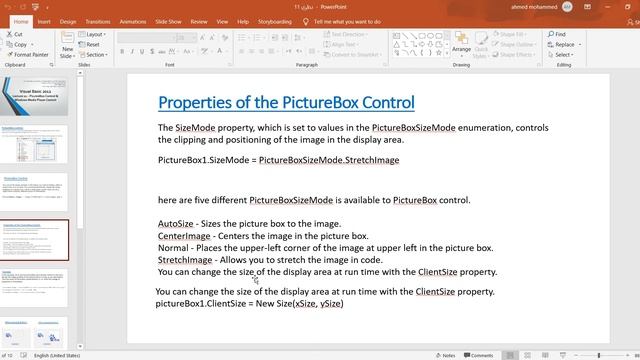
Task: Switch to the Storyboarding tab
Action: click(275, 22)
